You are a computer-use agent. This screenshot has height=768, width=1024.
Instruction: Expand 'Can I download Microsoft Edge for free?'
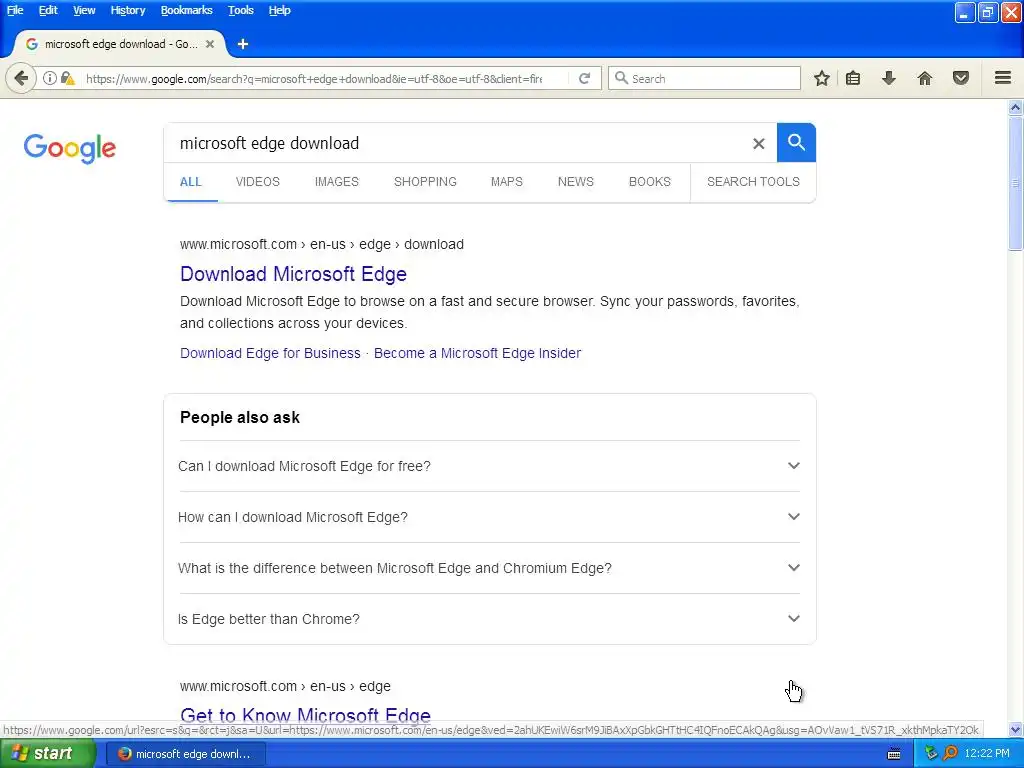489,466
